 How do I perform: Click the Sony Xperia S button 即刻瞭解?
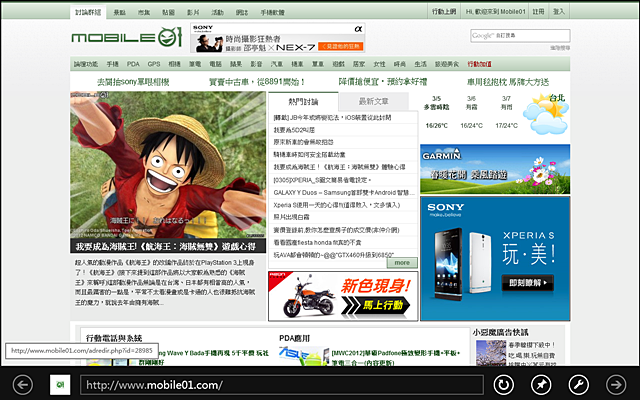point(527,282)
